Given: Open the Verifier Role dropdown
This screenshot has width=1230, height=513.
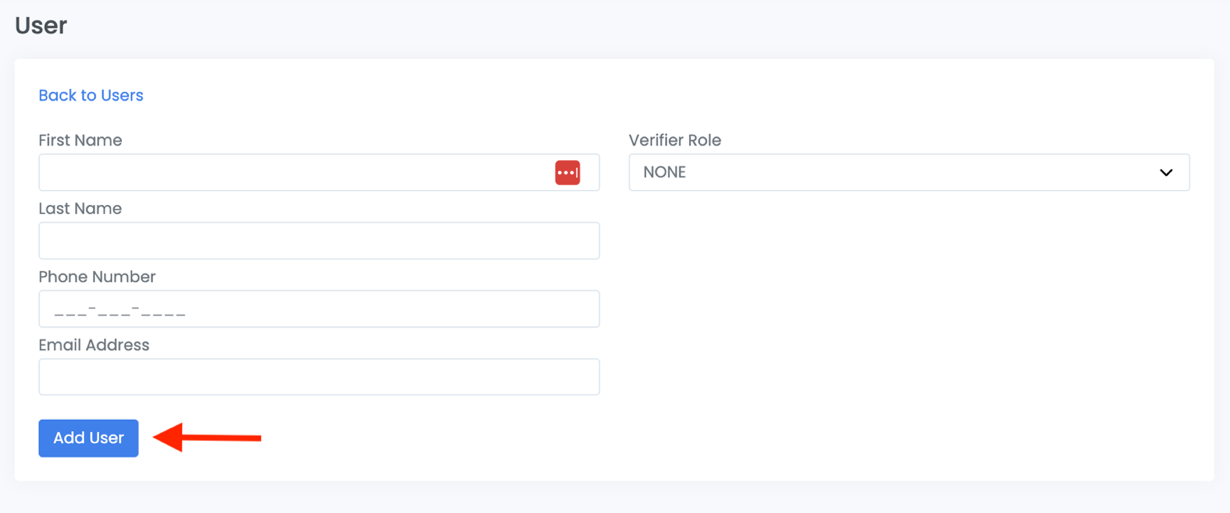Looking at the screenshot, I should [x=908, y=173].
